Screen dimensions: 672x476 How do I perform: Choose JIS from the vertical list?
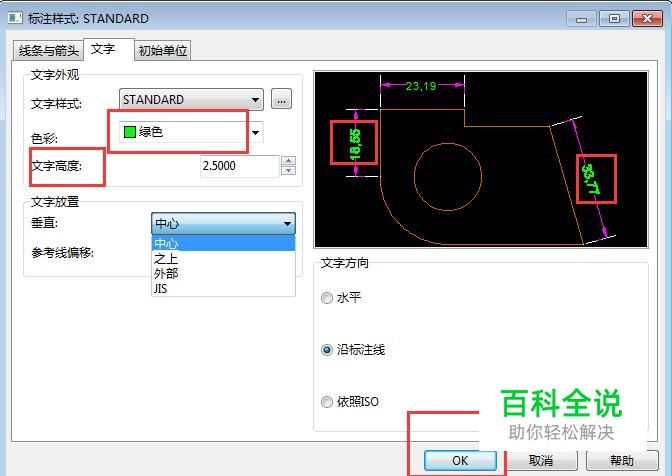[223, 288]
